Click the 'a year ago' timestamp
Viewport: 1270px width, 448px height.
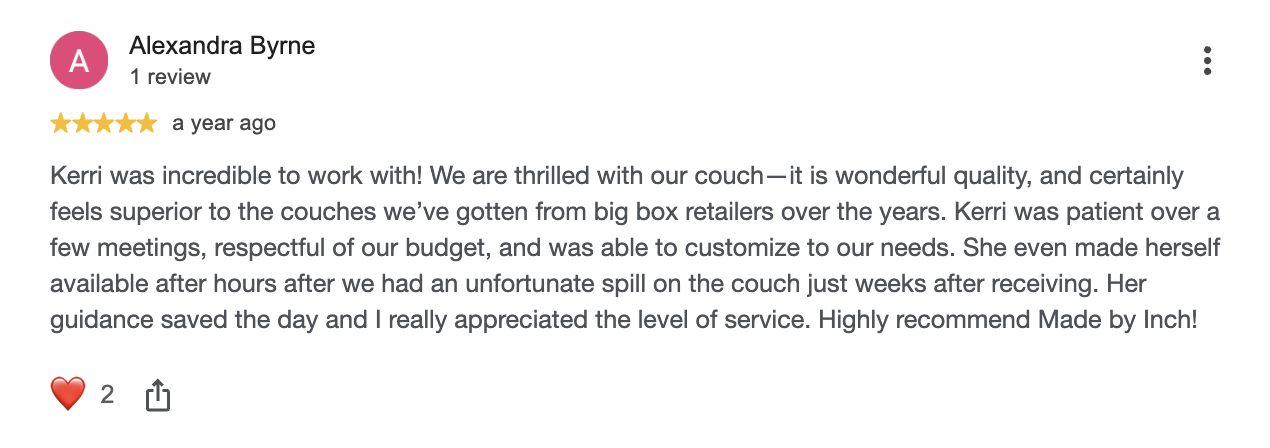point(224,123)
